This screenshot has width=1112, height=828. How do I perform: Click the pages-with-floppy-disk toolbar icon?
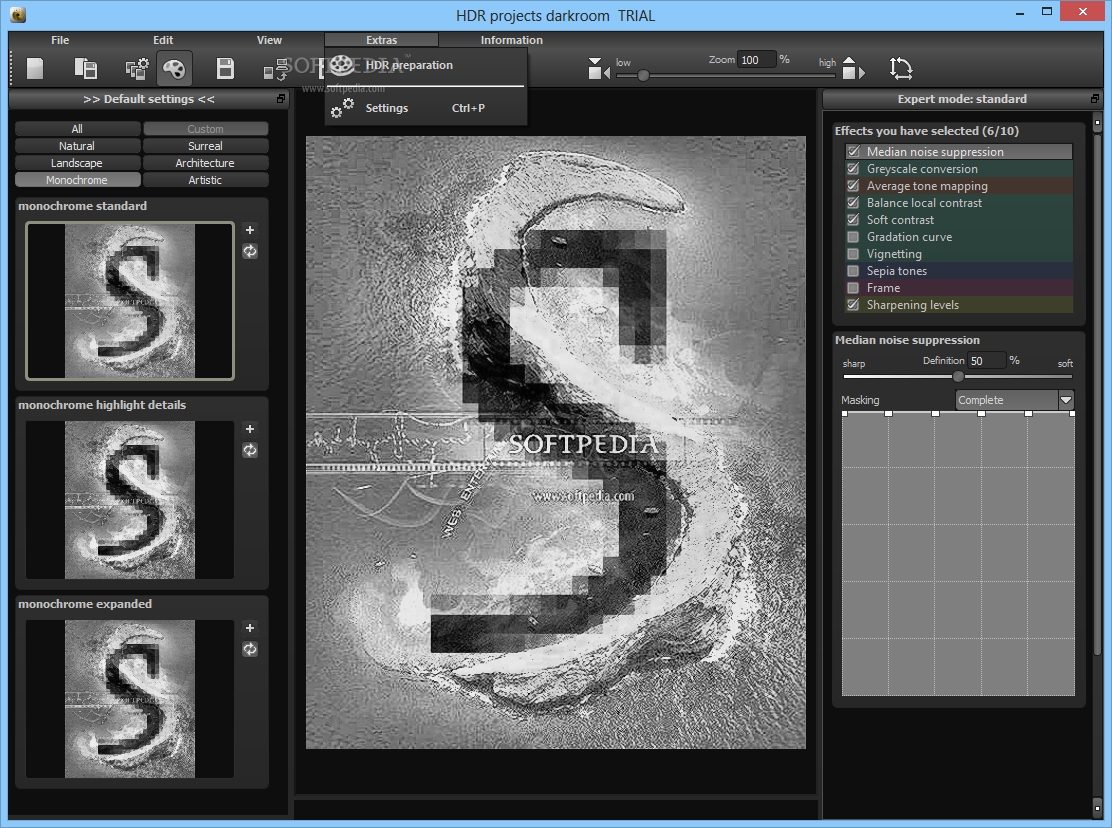click(86, 69)
